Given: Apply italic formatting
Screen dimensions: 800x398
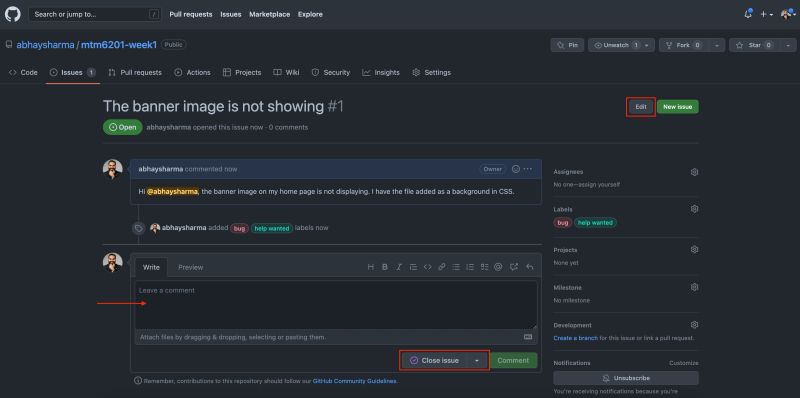Looking at the screenshot, I should coord(399,267).
